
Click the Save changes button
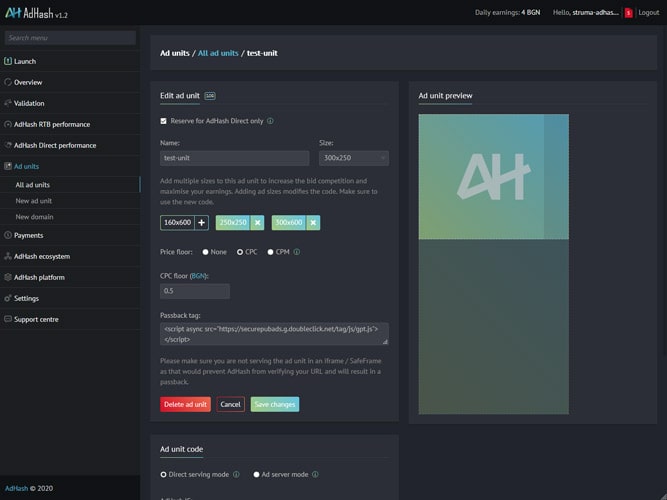[x=274, y=405]
